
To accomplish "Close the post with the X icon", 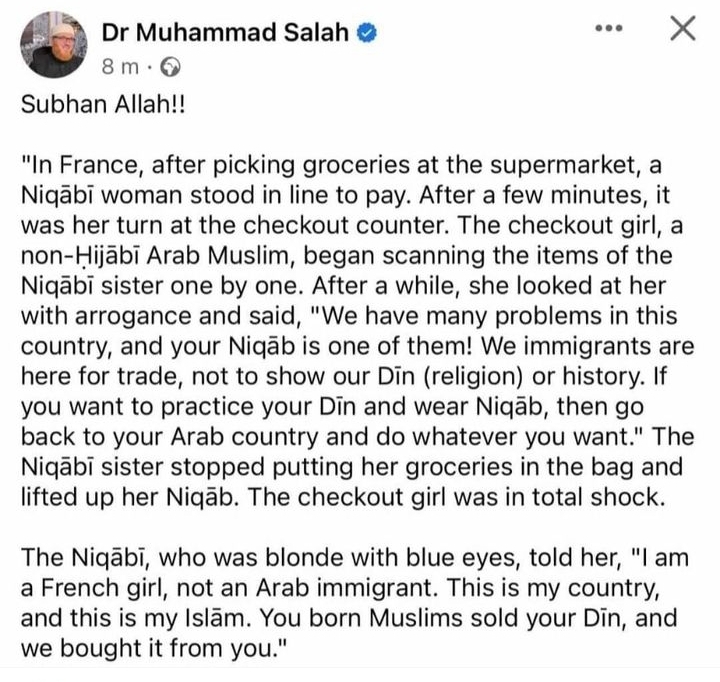I will tap(681, 30).
